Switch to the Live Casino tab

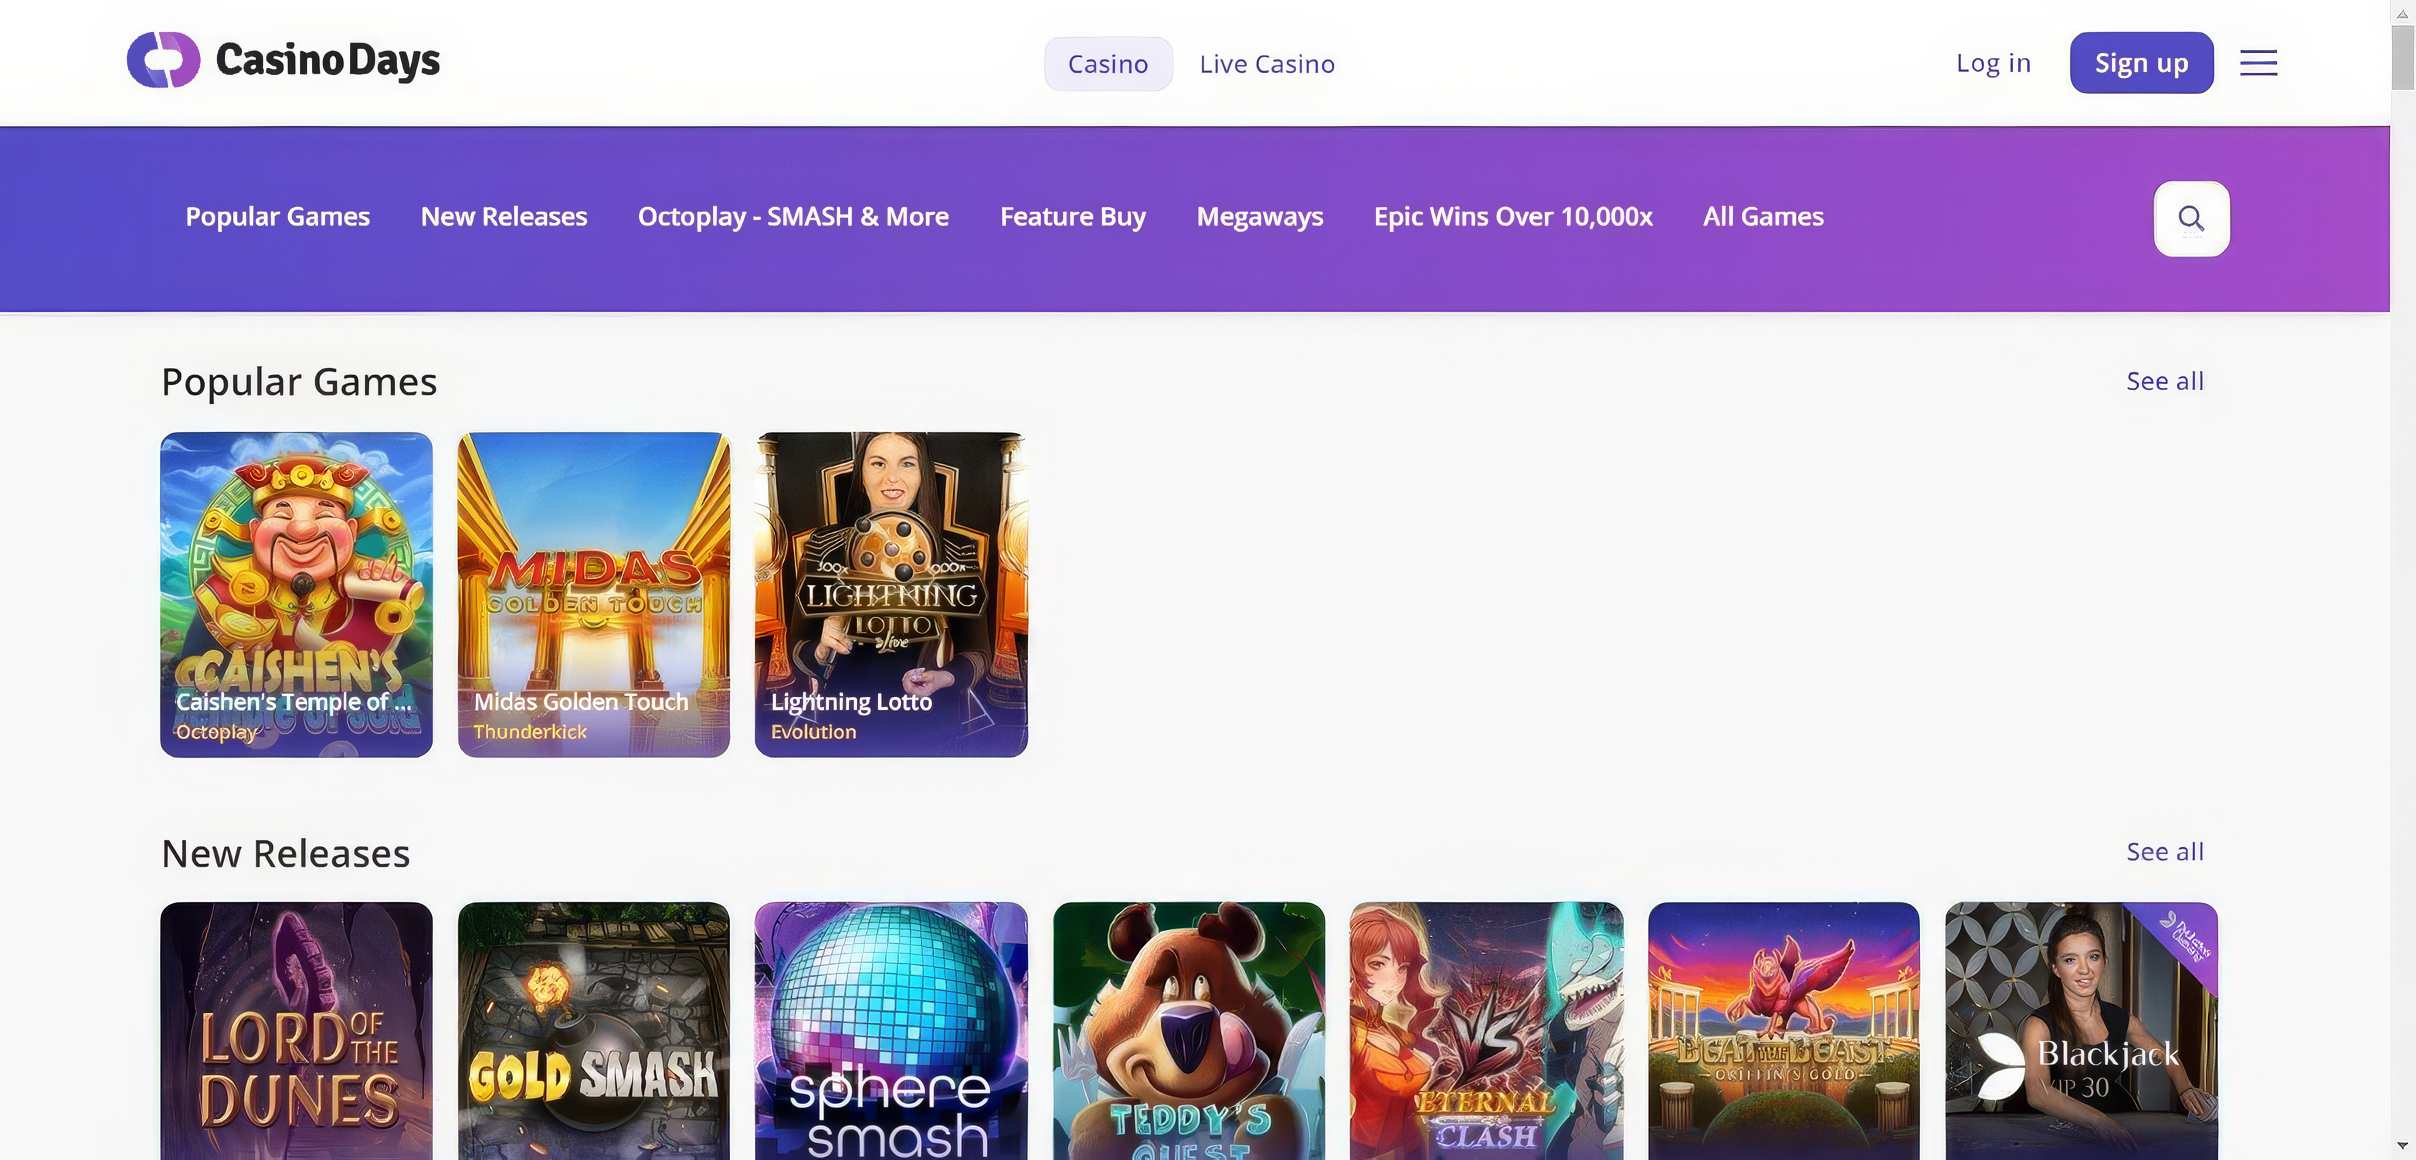[1266, 64]
